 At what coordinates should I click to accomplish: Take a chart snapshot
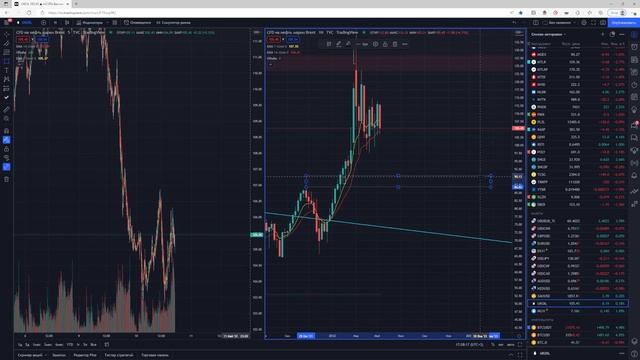(x=602, y=23)
